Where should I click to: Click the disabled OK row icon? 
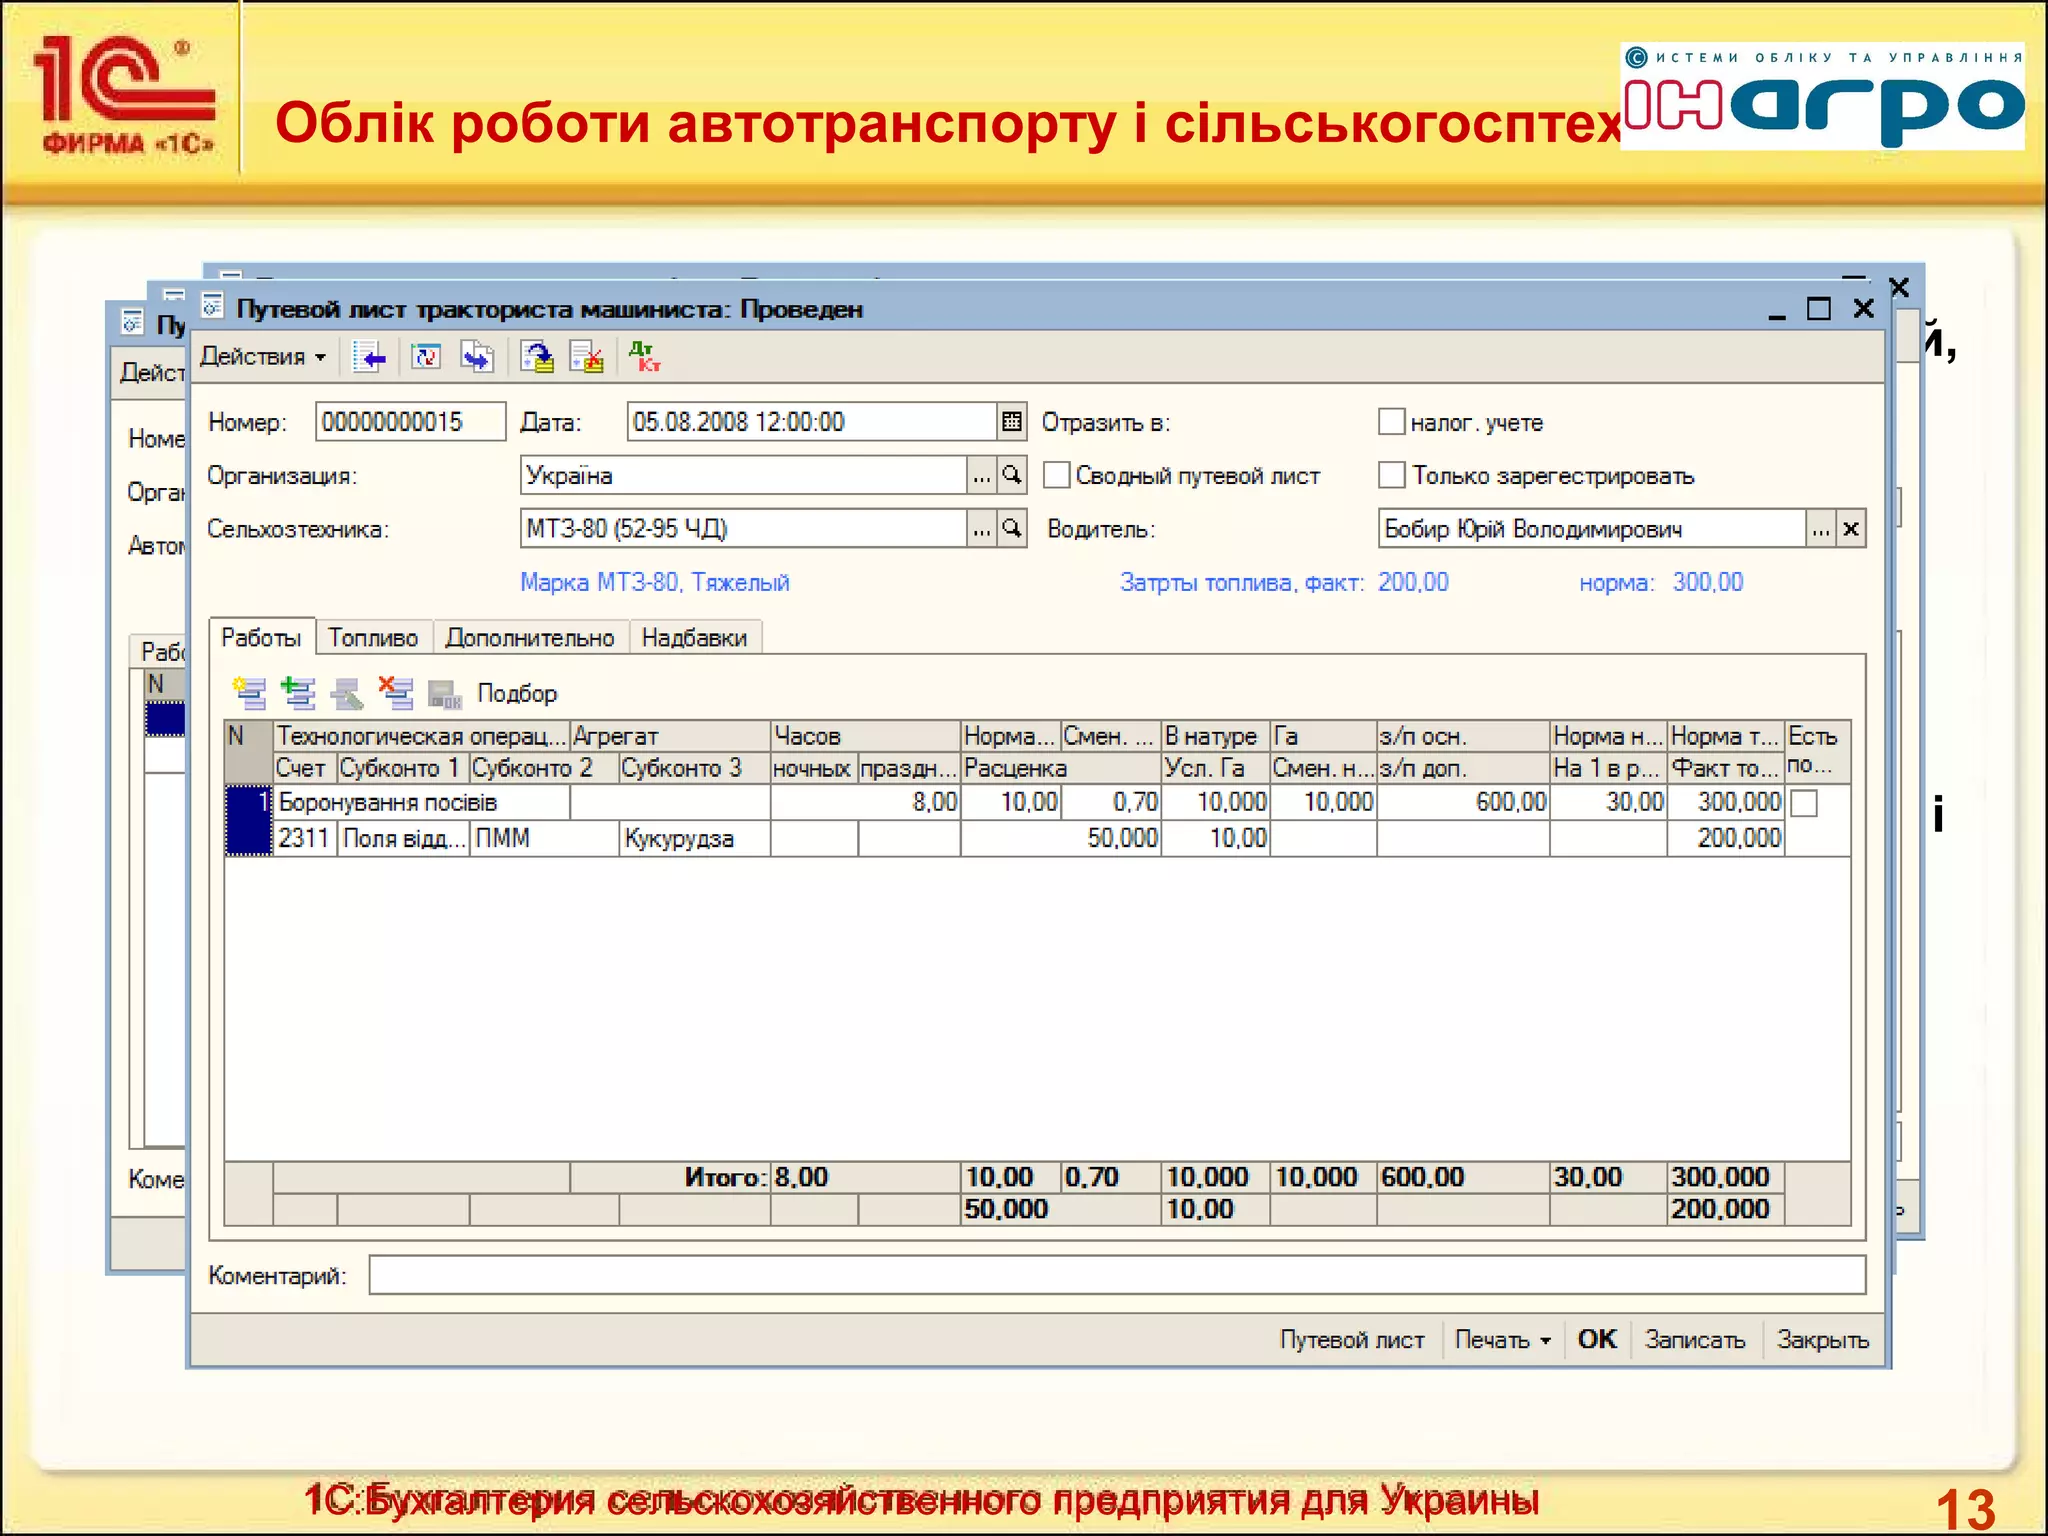[x=444, y=693]
